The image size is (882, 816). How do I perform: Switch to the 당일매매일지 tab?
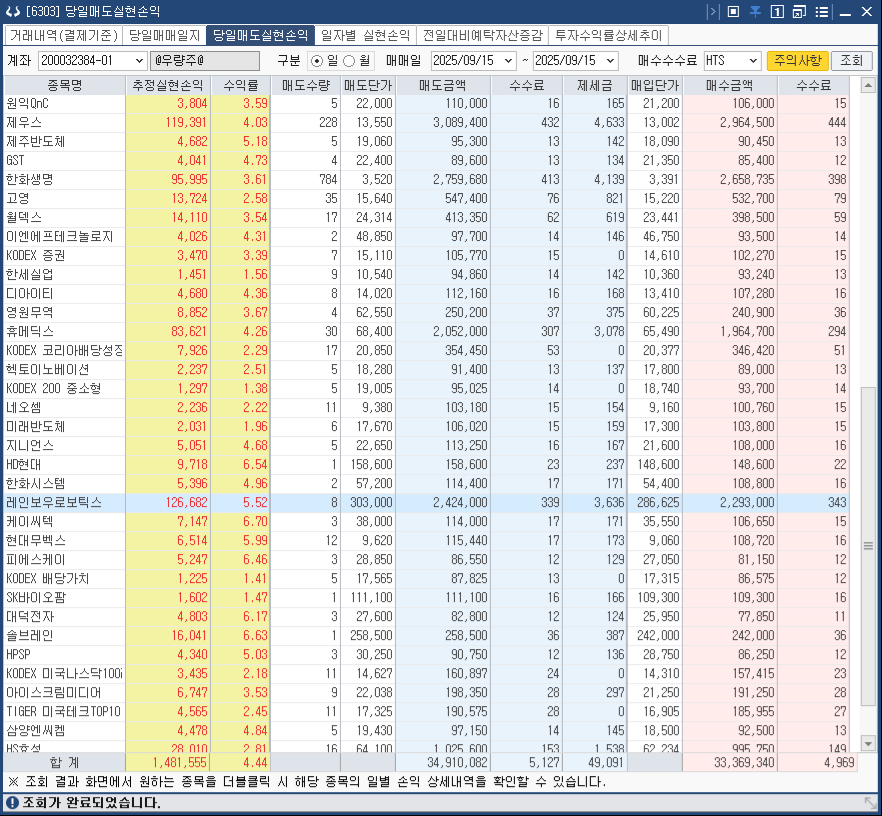pyautogui.click(x=164, y=35)
